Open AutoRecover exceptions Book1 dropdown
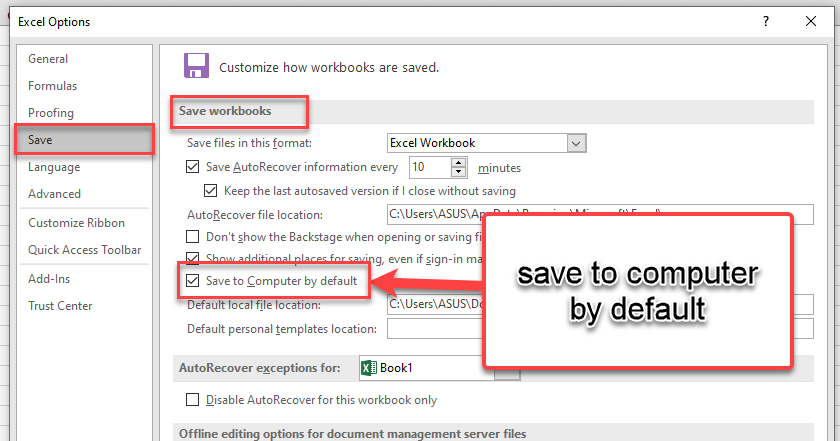840x441 pixels. tap(507, 368)
